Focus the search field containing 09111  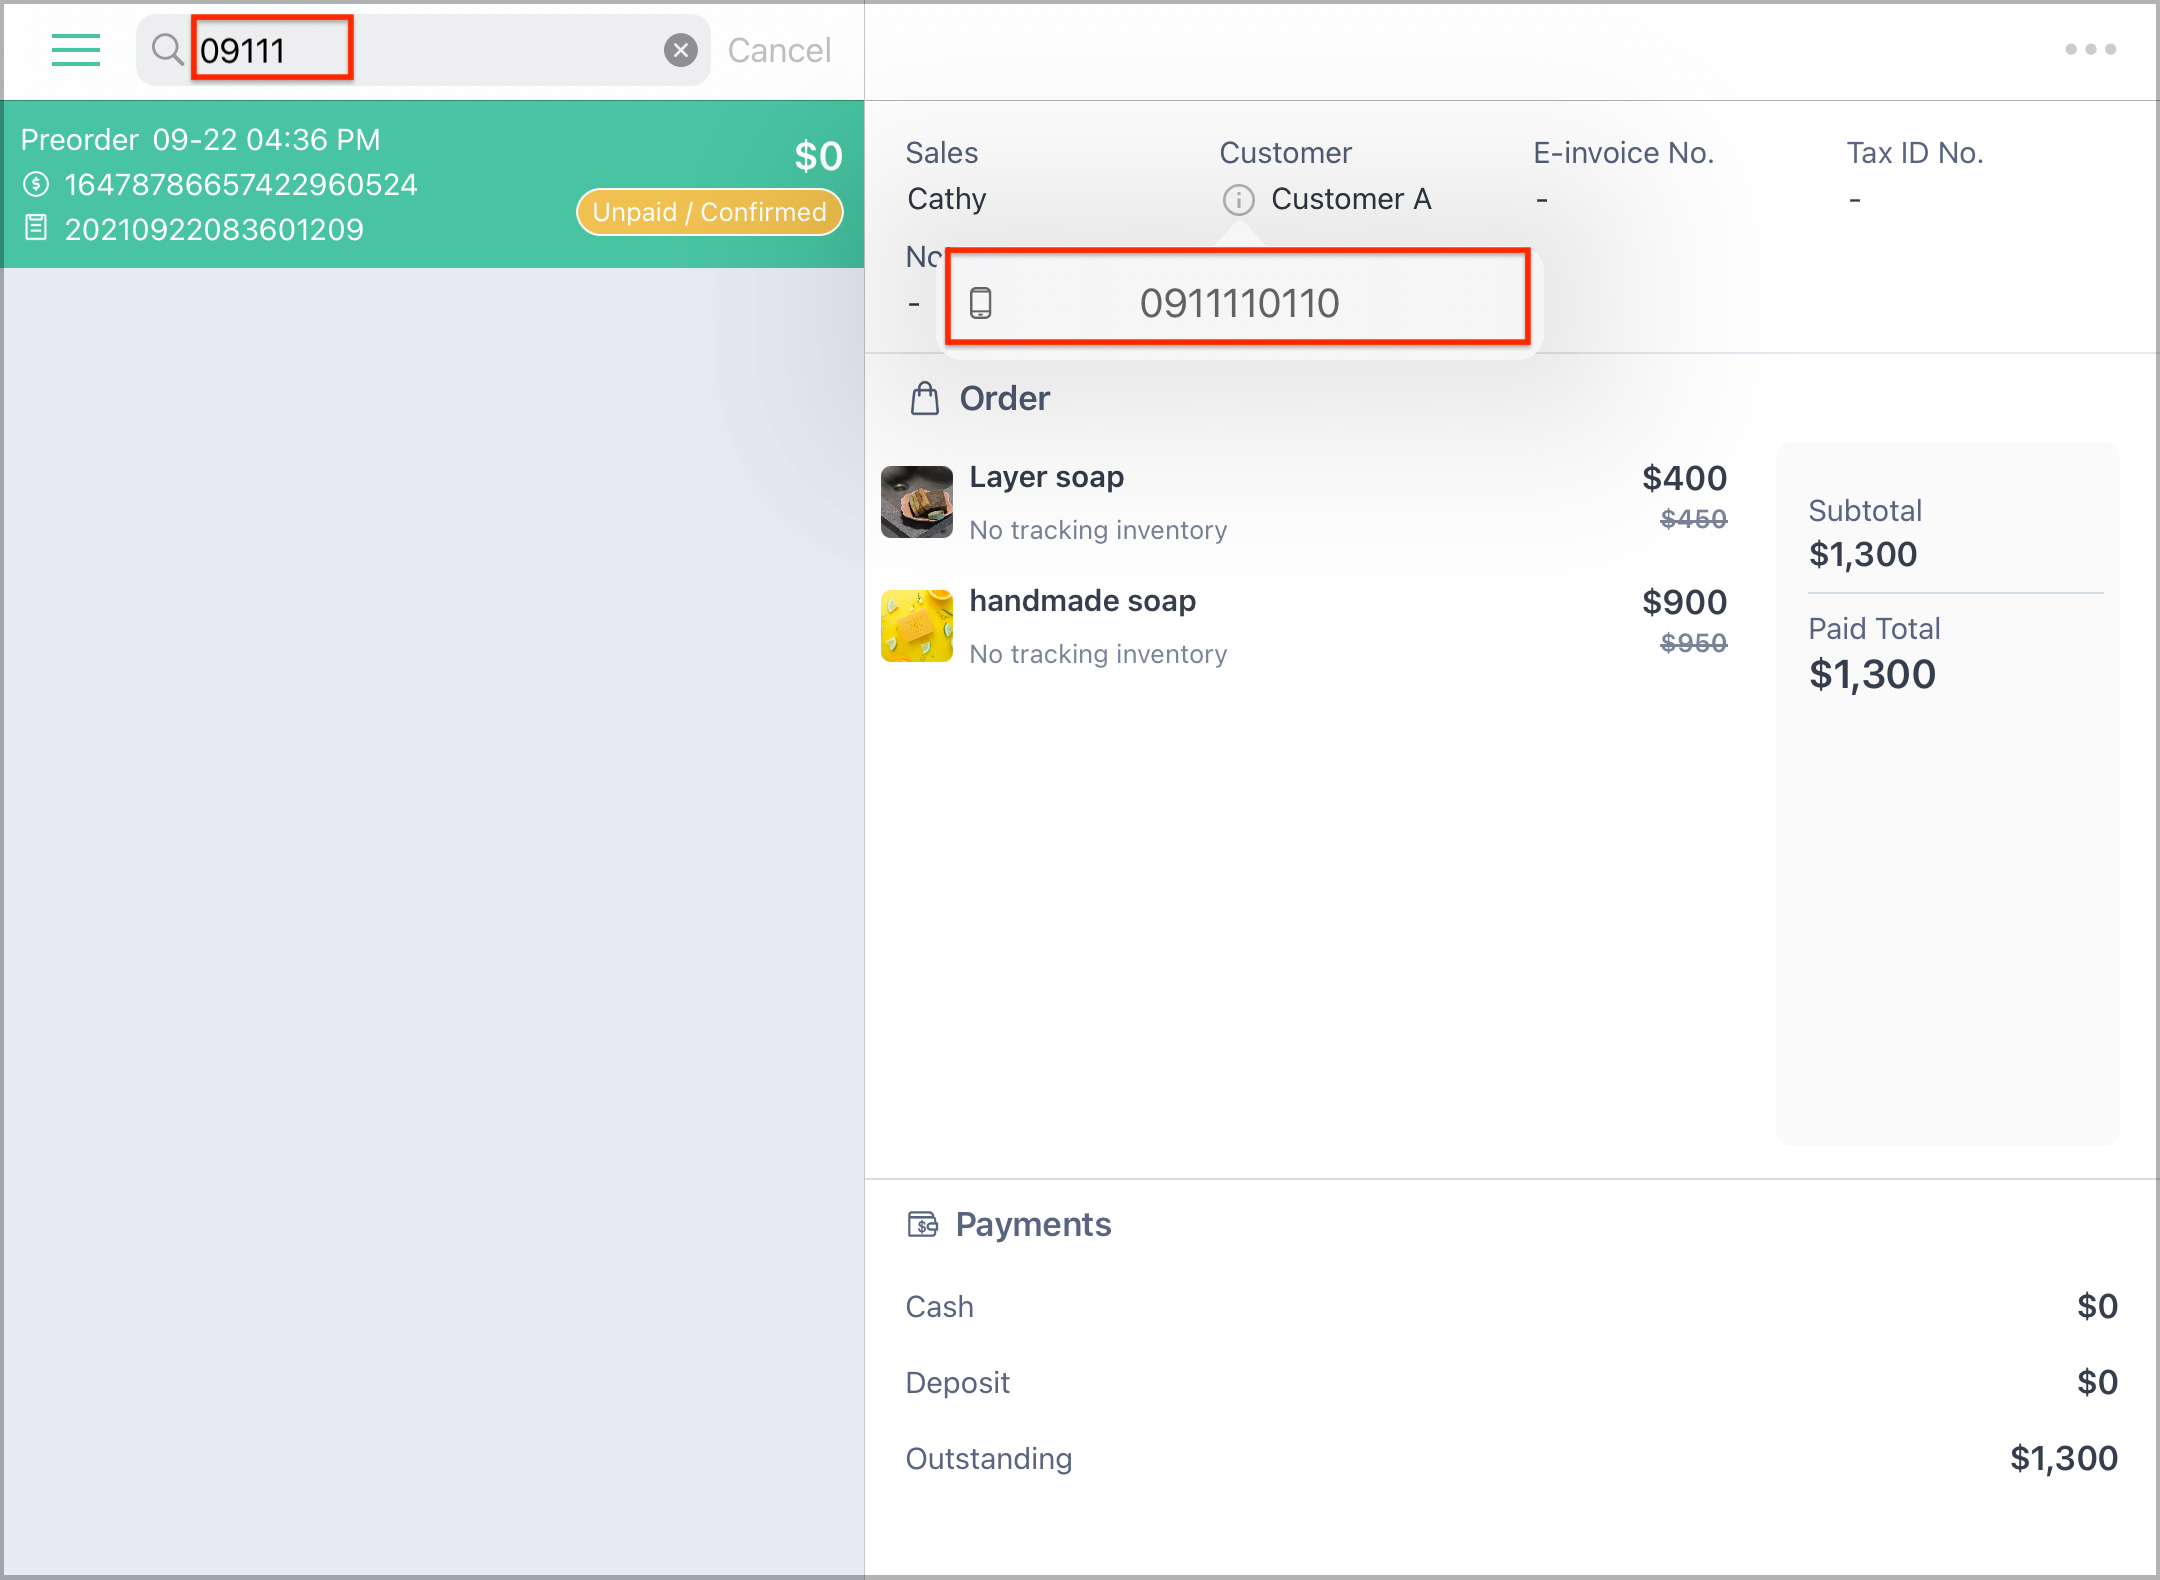pos(424,50)
